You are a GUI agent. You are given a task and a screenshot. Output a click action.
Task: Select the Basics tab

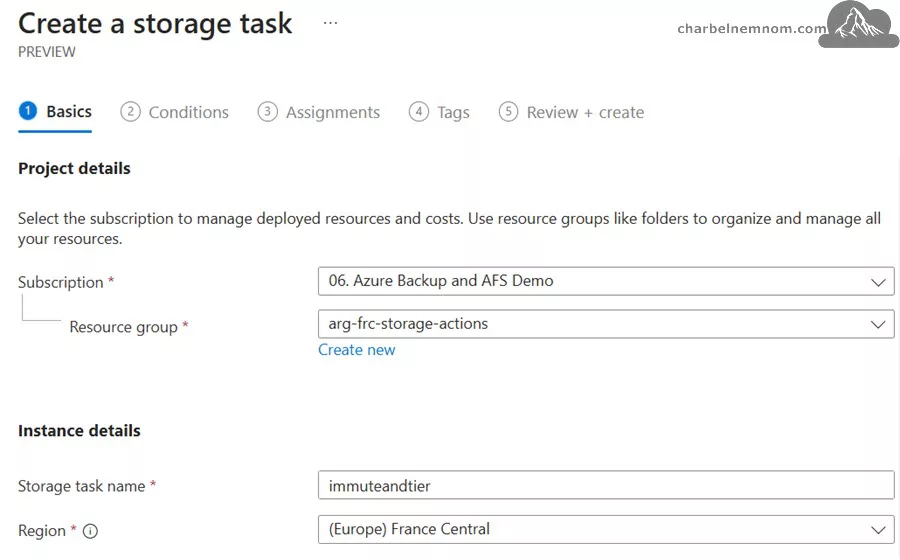click(x=55, y=112)
